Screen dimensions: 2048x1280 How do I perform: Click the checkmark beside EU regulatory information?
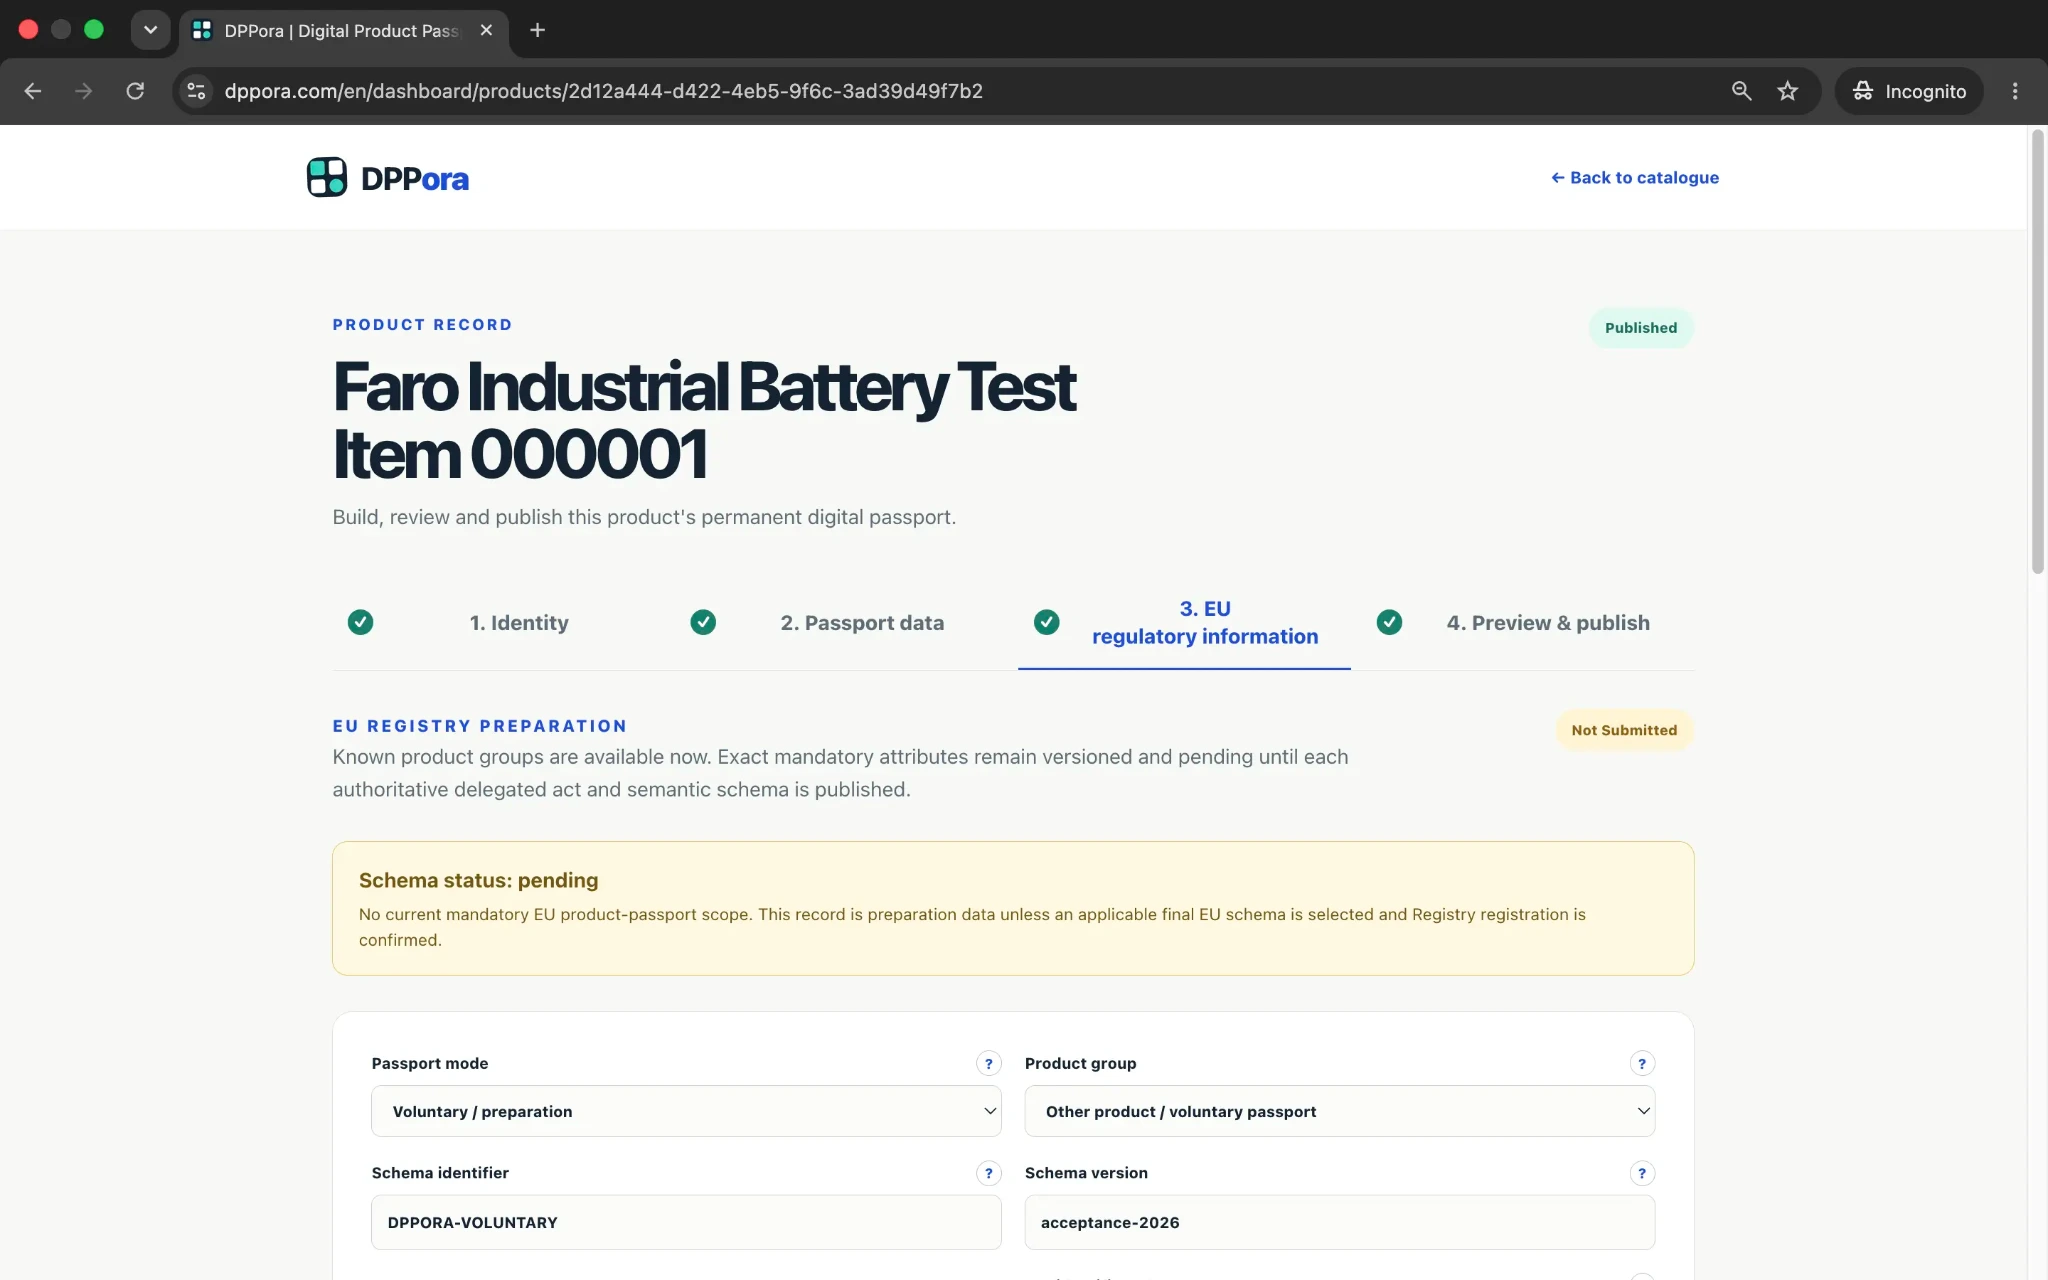1046,622
